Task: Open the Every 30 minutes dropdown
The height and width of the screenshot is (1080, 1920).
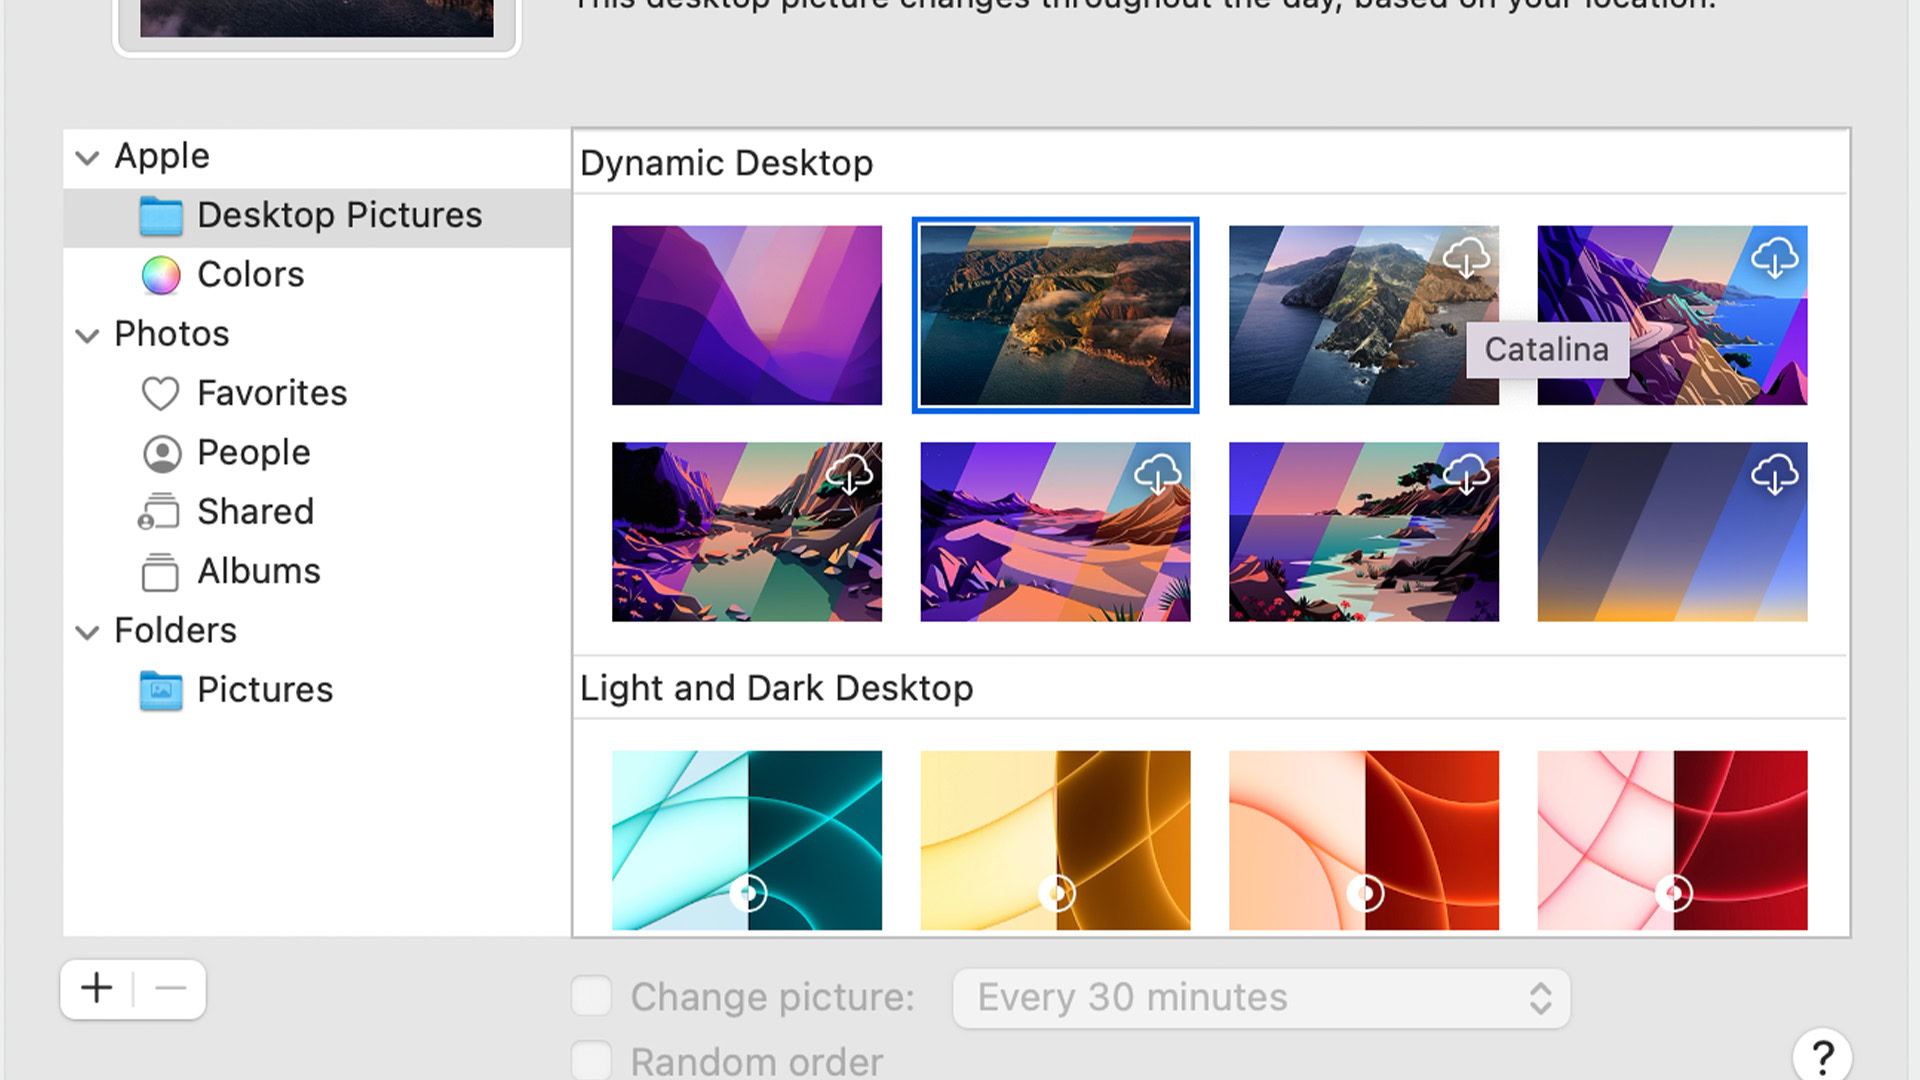Action: (1260, 998)
